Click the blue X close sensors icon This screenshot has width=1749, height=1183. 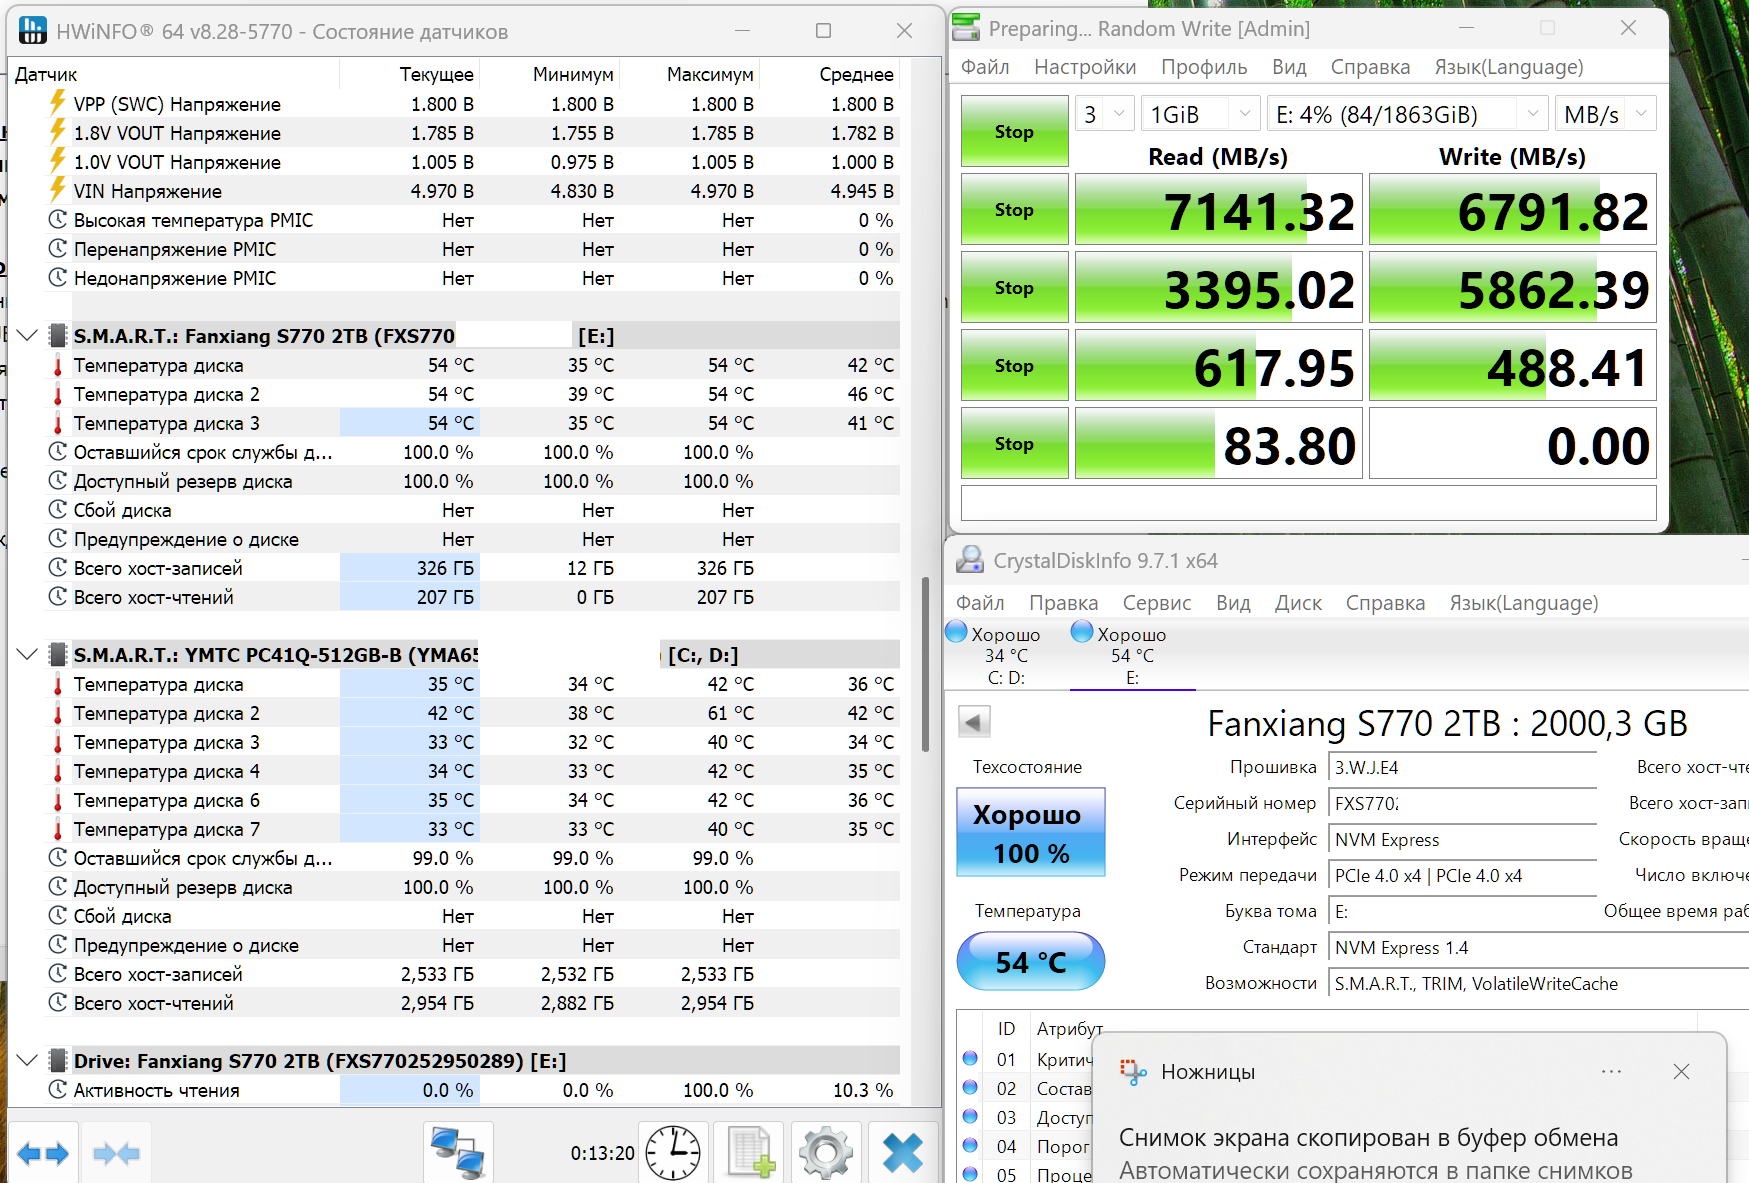tap(902, 1153)
